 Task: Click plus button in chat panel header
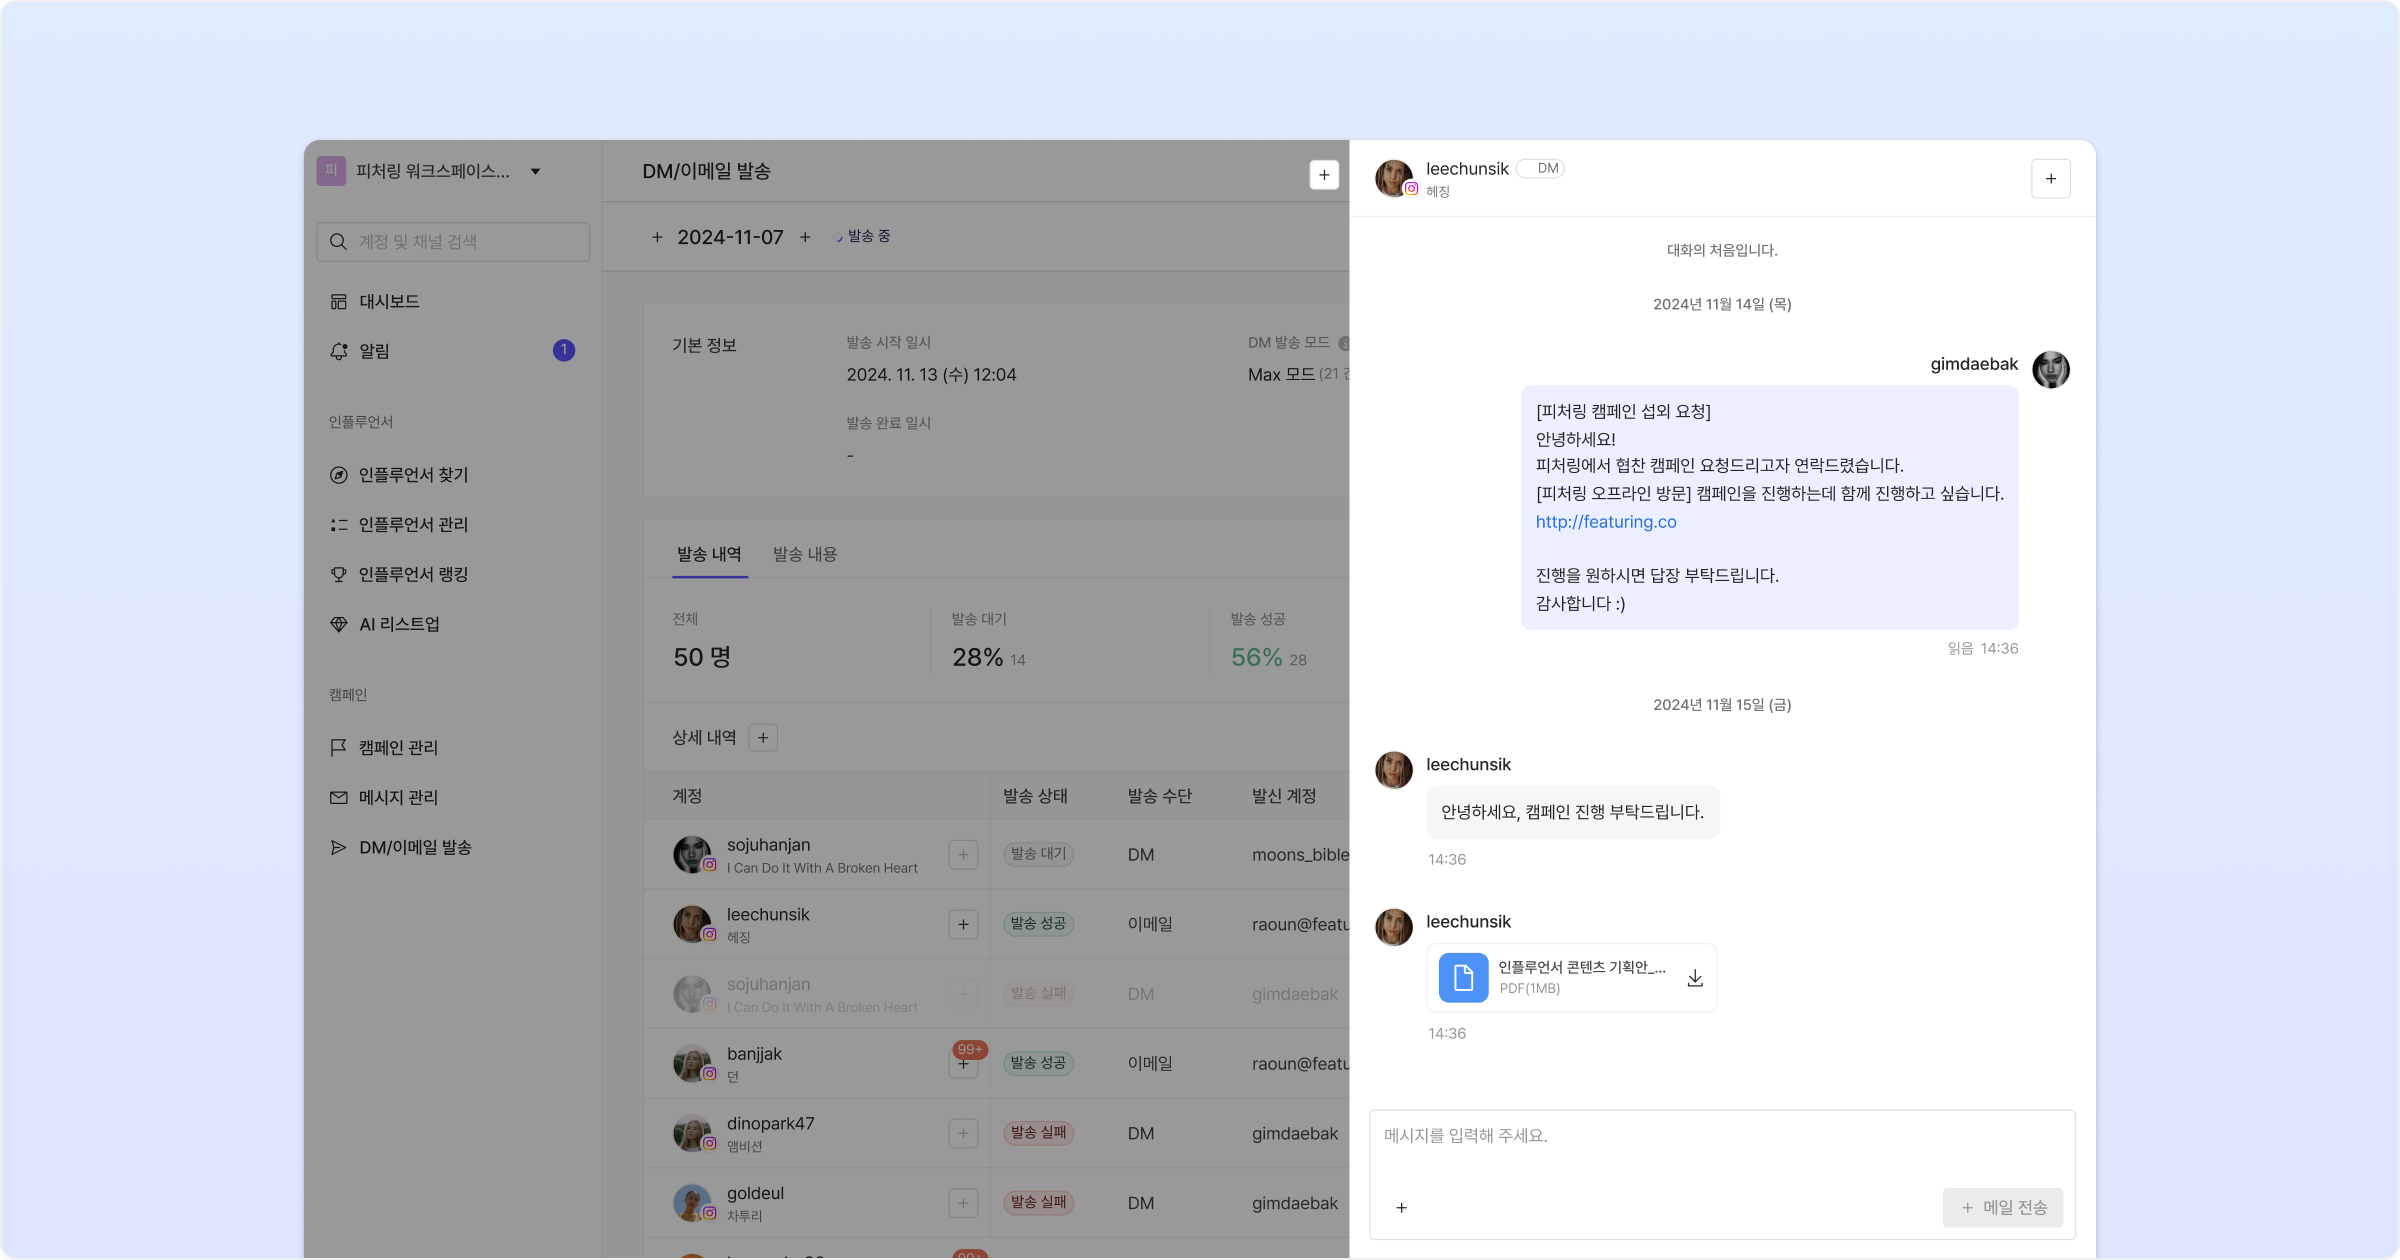2050,179
